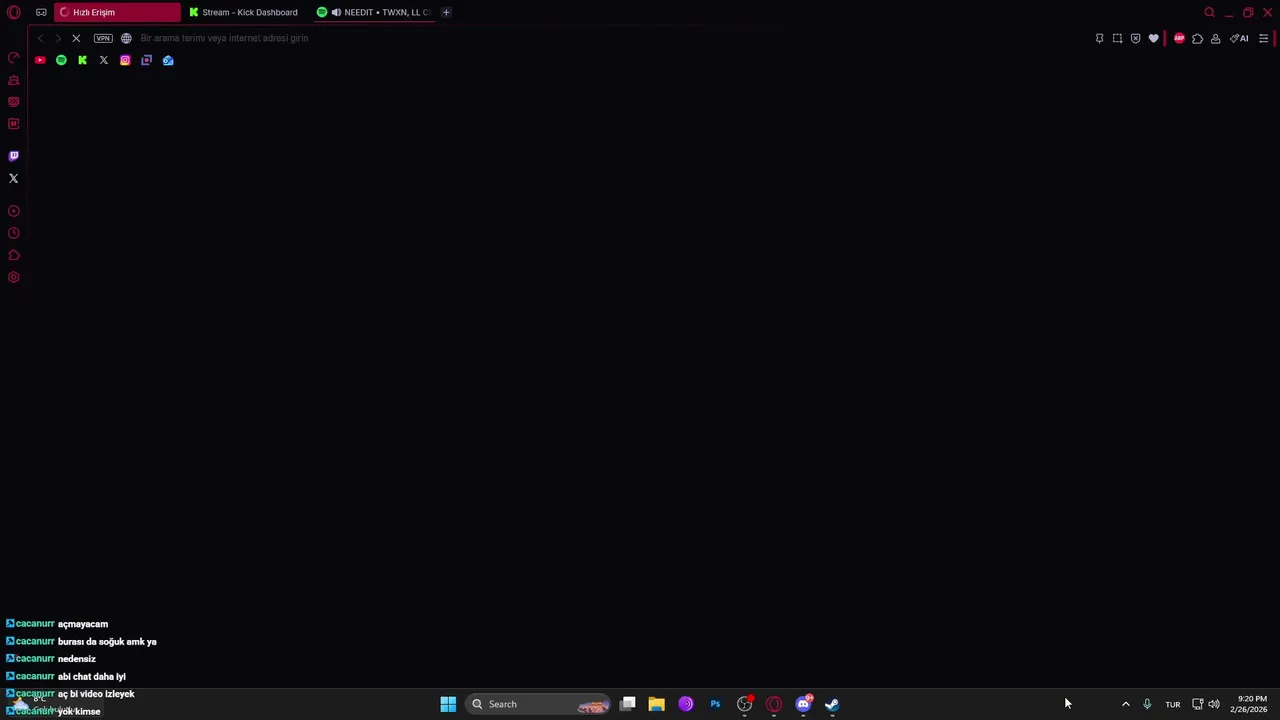
Task: Open Twitch panel in sidebar
Action: click(x=14, y=156)
